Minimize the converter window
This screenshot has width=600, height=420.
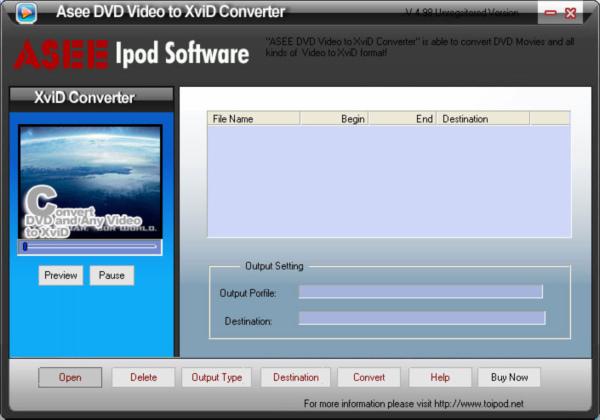(547, 14)
